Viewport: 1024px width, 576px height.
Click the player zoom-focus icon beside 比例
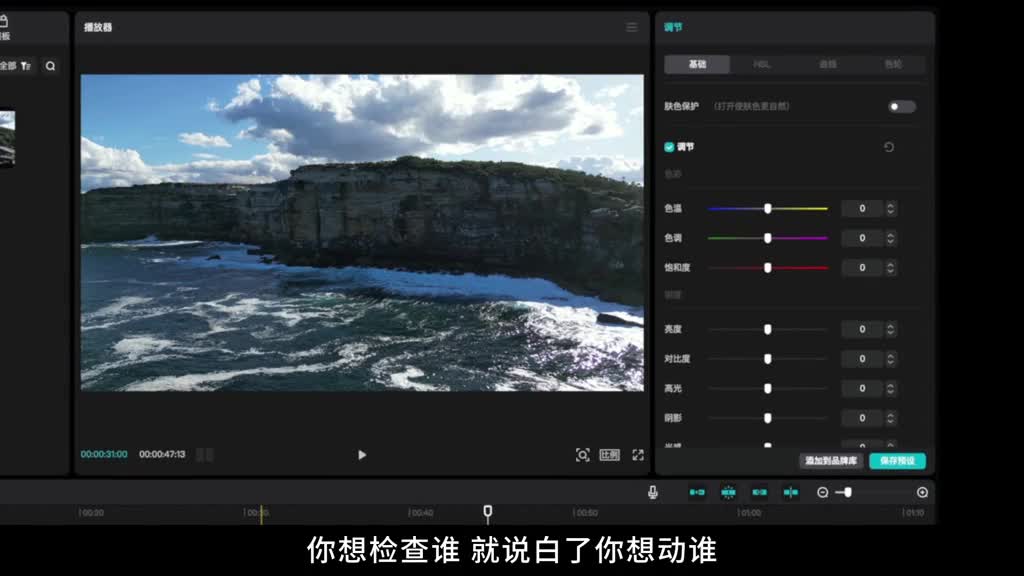582,455
